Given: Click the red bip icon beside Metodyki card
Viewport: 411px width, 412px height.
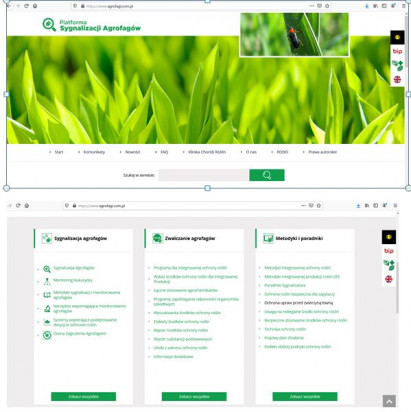Looking at the screenshot, I should point(389,251).
